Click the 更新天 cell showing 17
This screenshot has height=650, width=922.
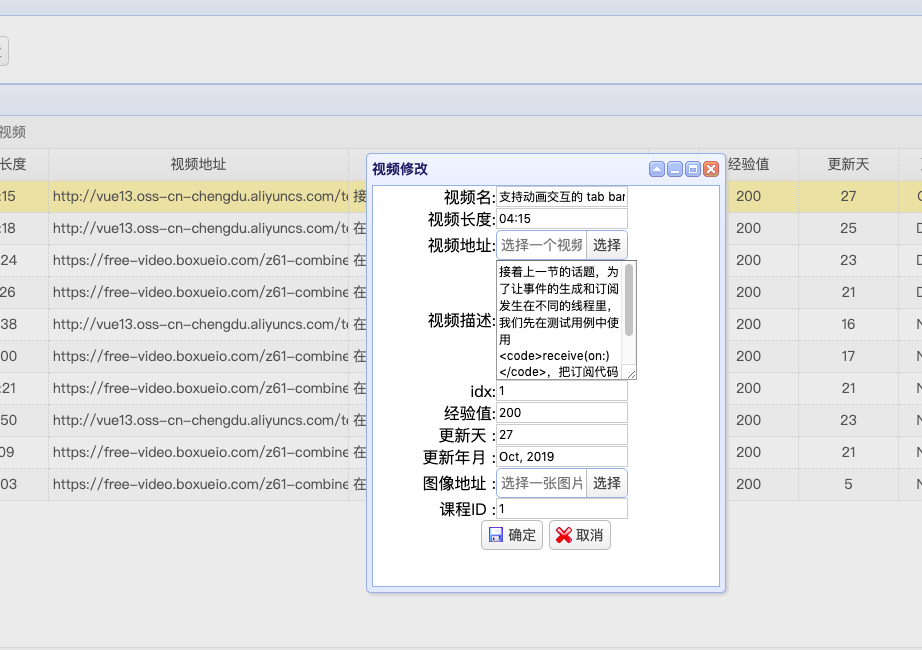848,356
